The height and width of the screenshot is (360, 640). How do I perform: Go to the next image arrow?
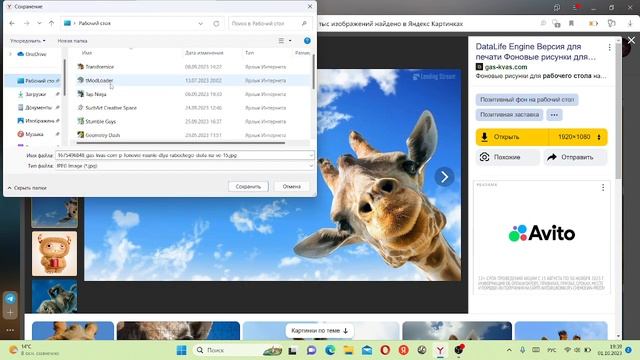[x=444, y=177]
